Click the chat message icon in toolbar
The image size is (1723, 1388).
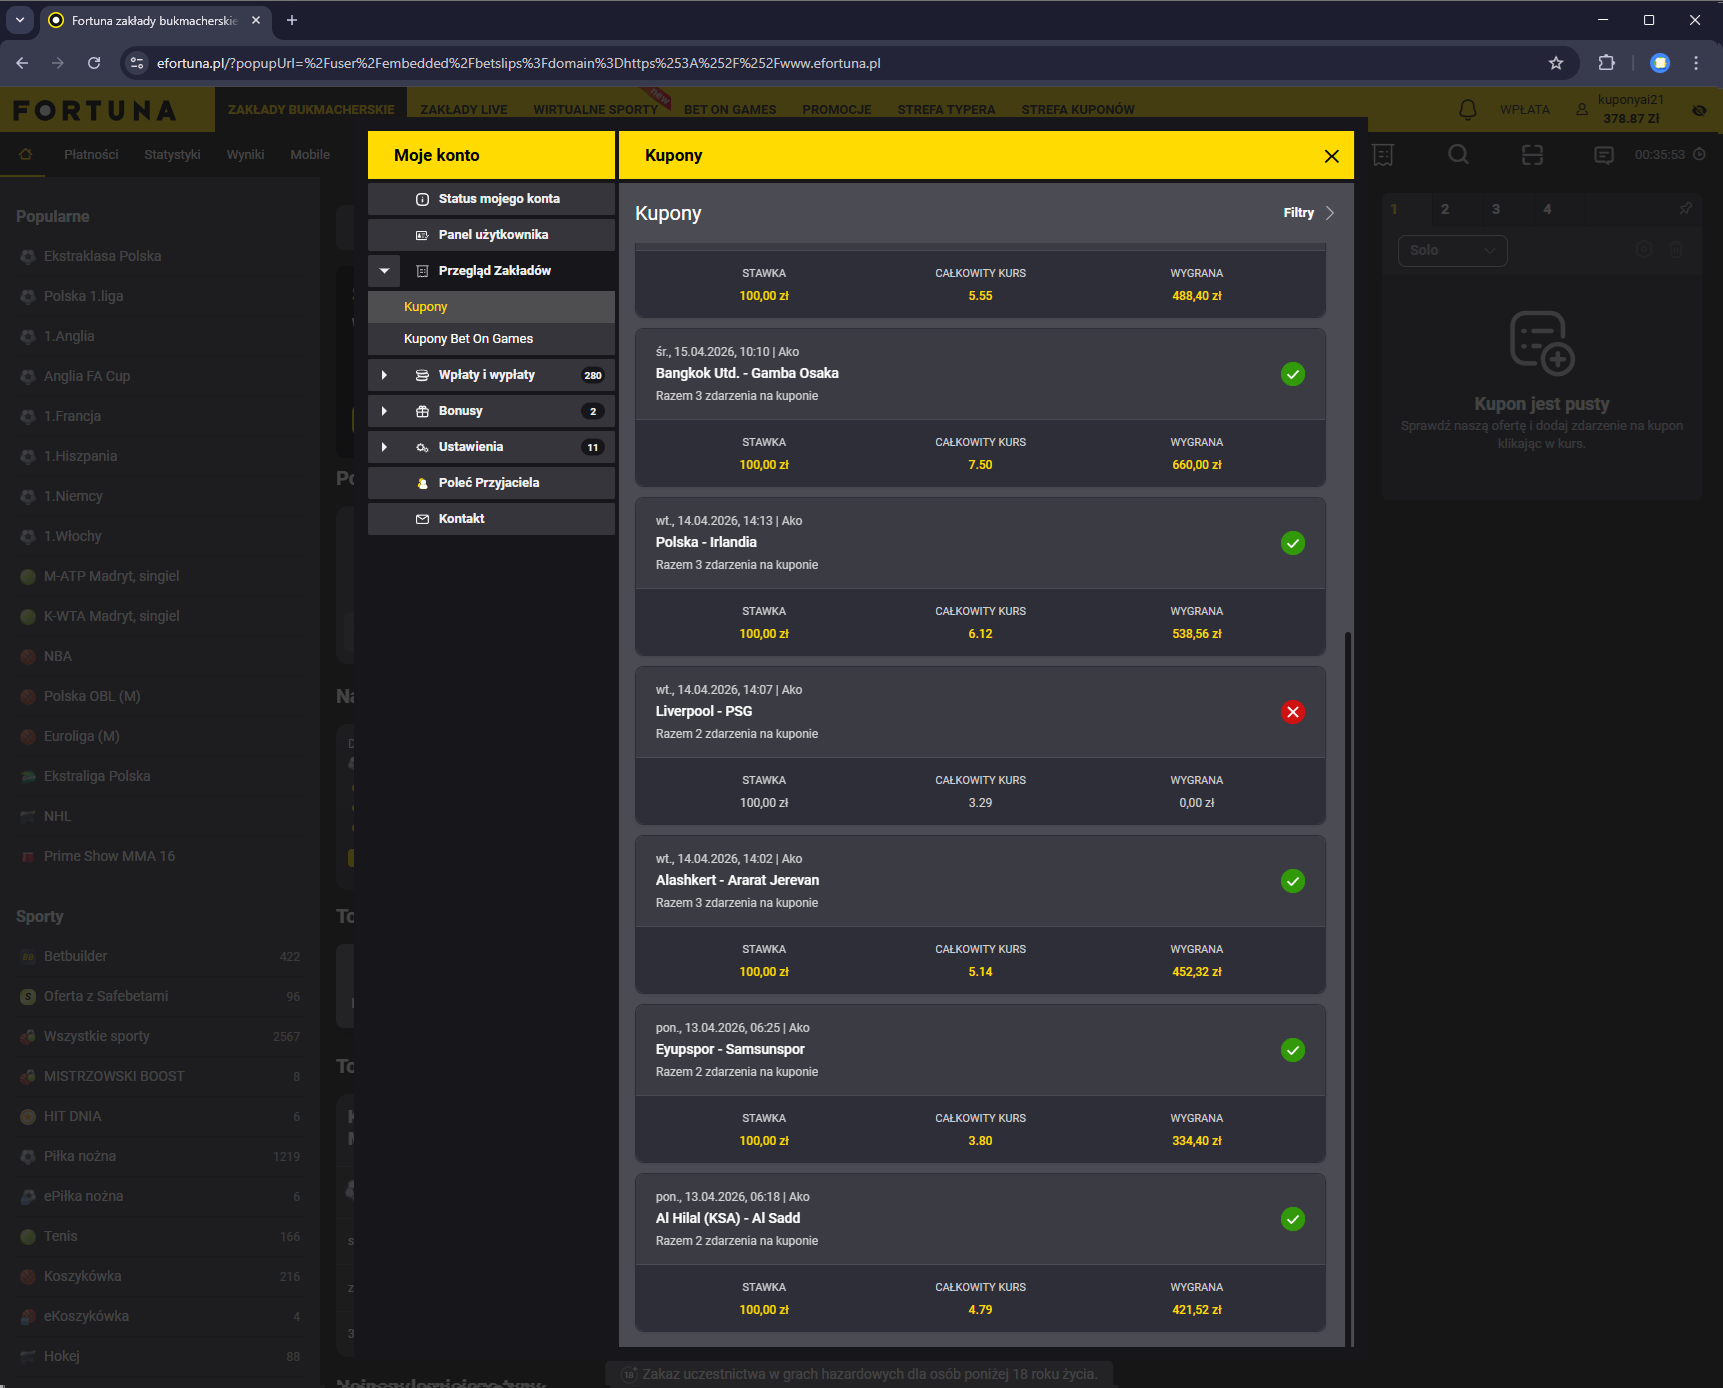(1604, 155)
